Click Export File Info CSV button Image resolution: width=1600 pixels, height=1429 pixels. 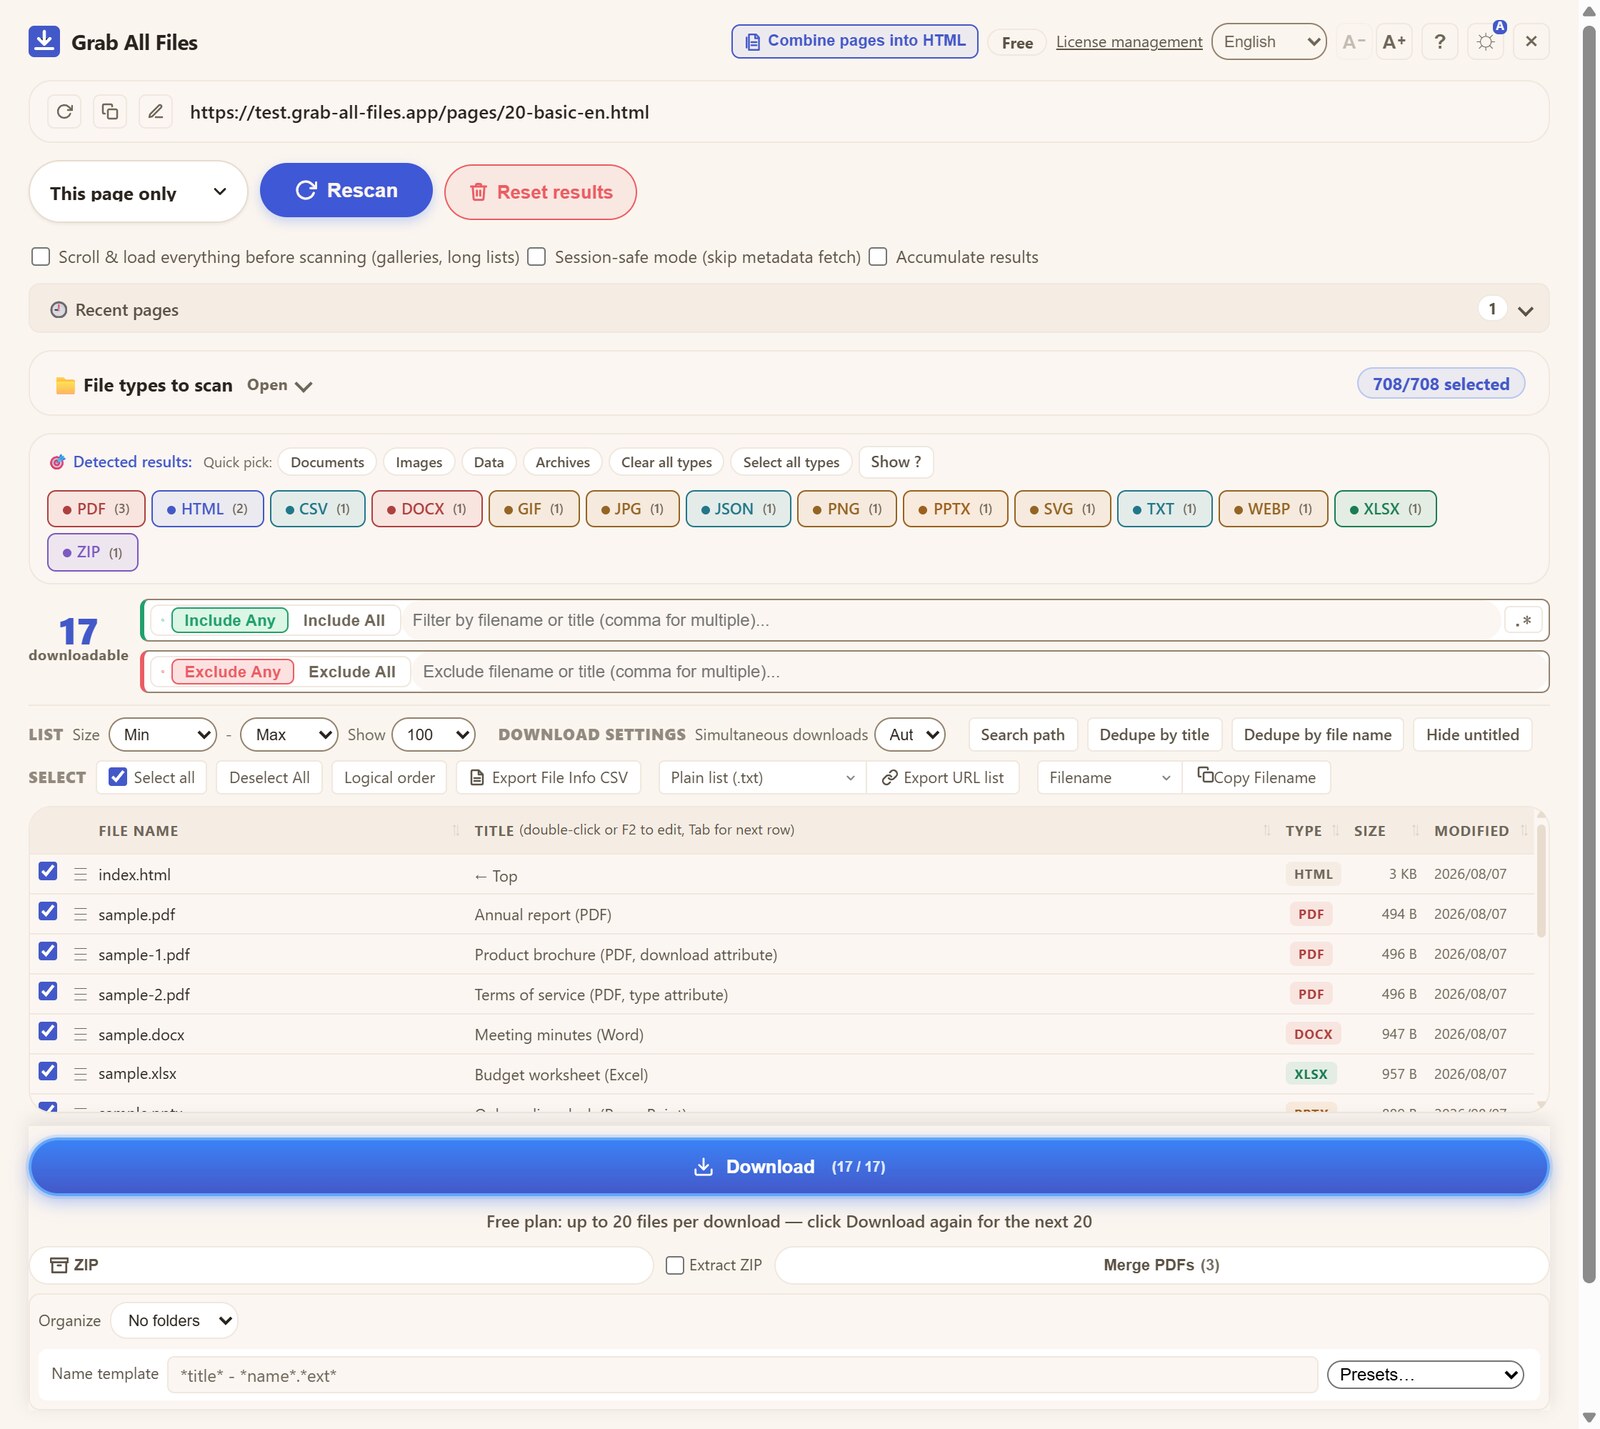click(549, 777)
